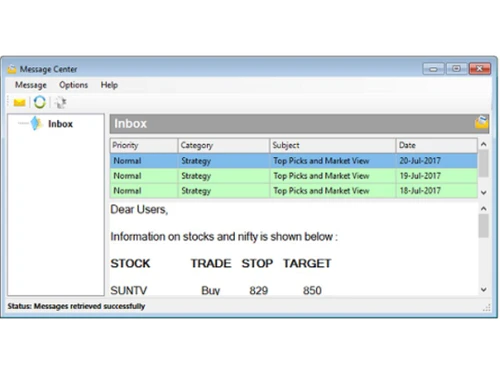Click message list scrollbar down arrow
The height and width of the screenshot is (375, 500).
pyautogui.click(x=484, y=193)
